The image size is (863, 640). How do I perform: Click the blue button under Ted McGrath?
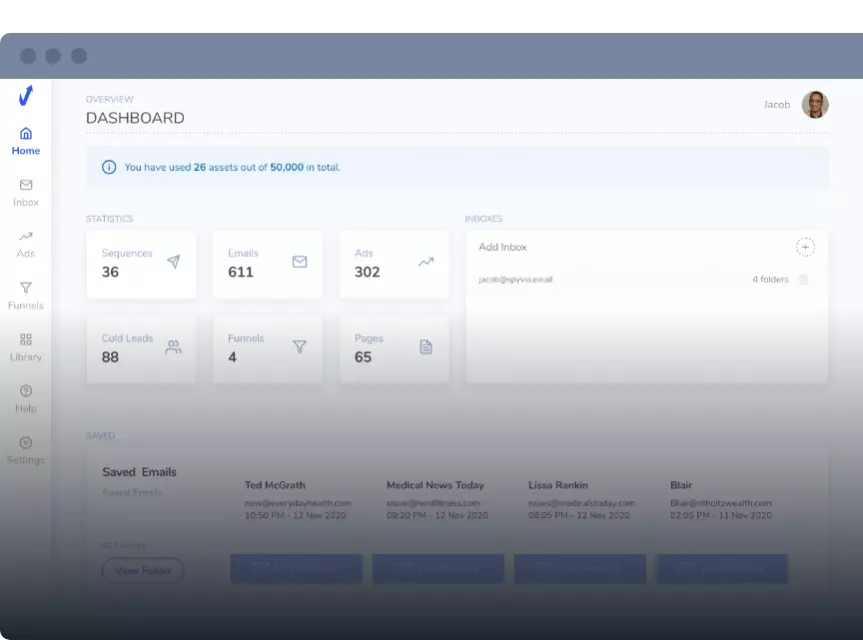[296, 568]
